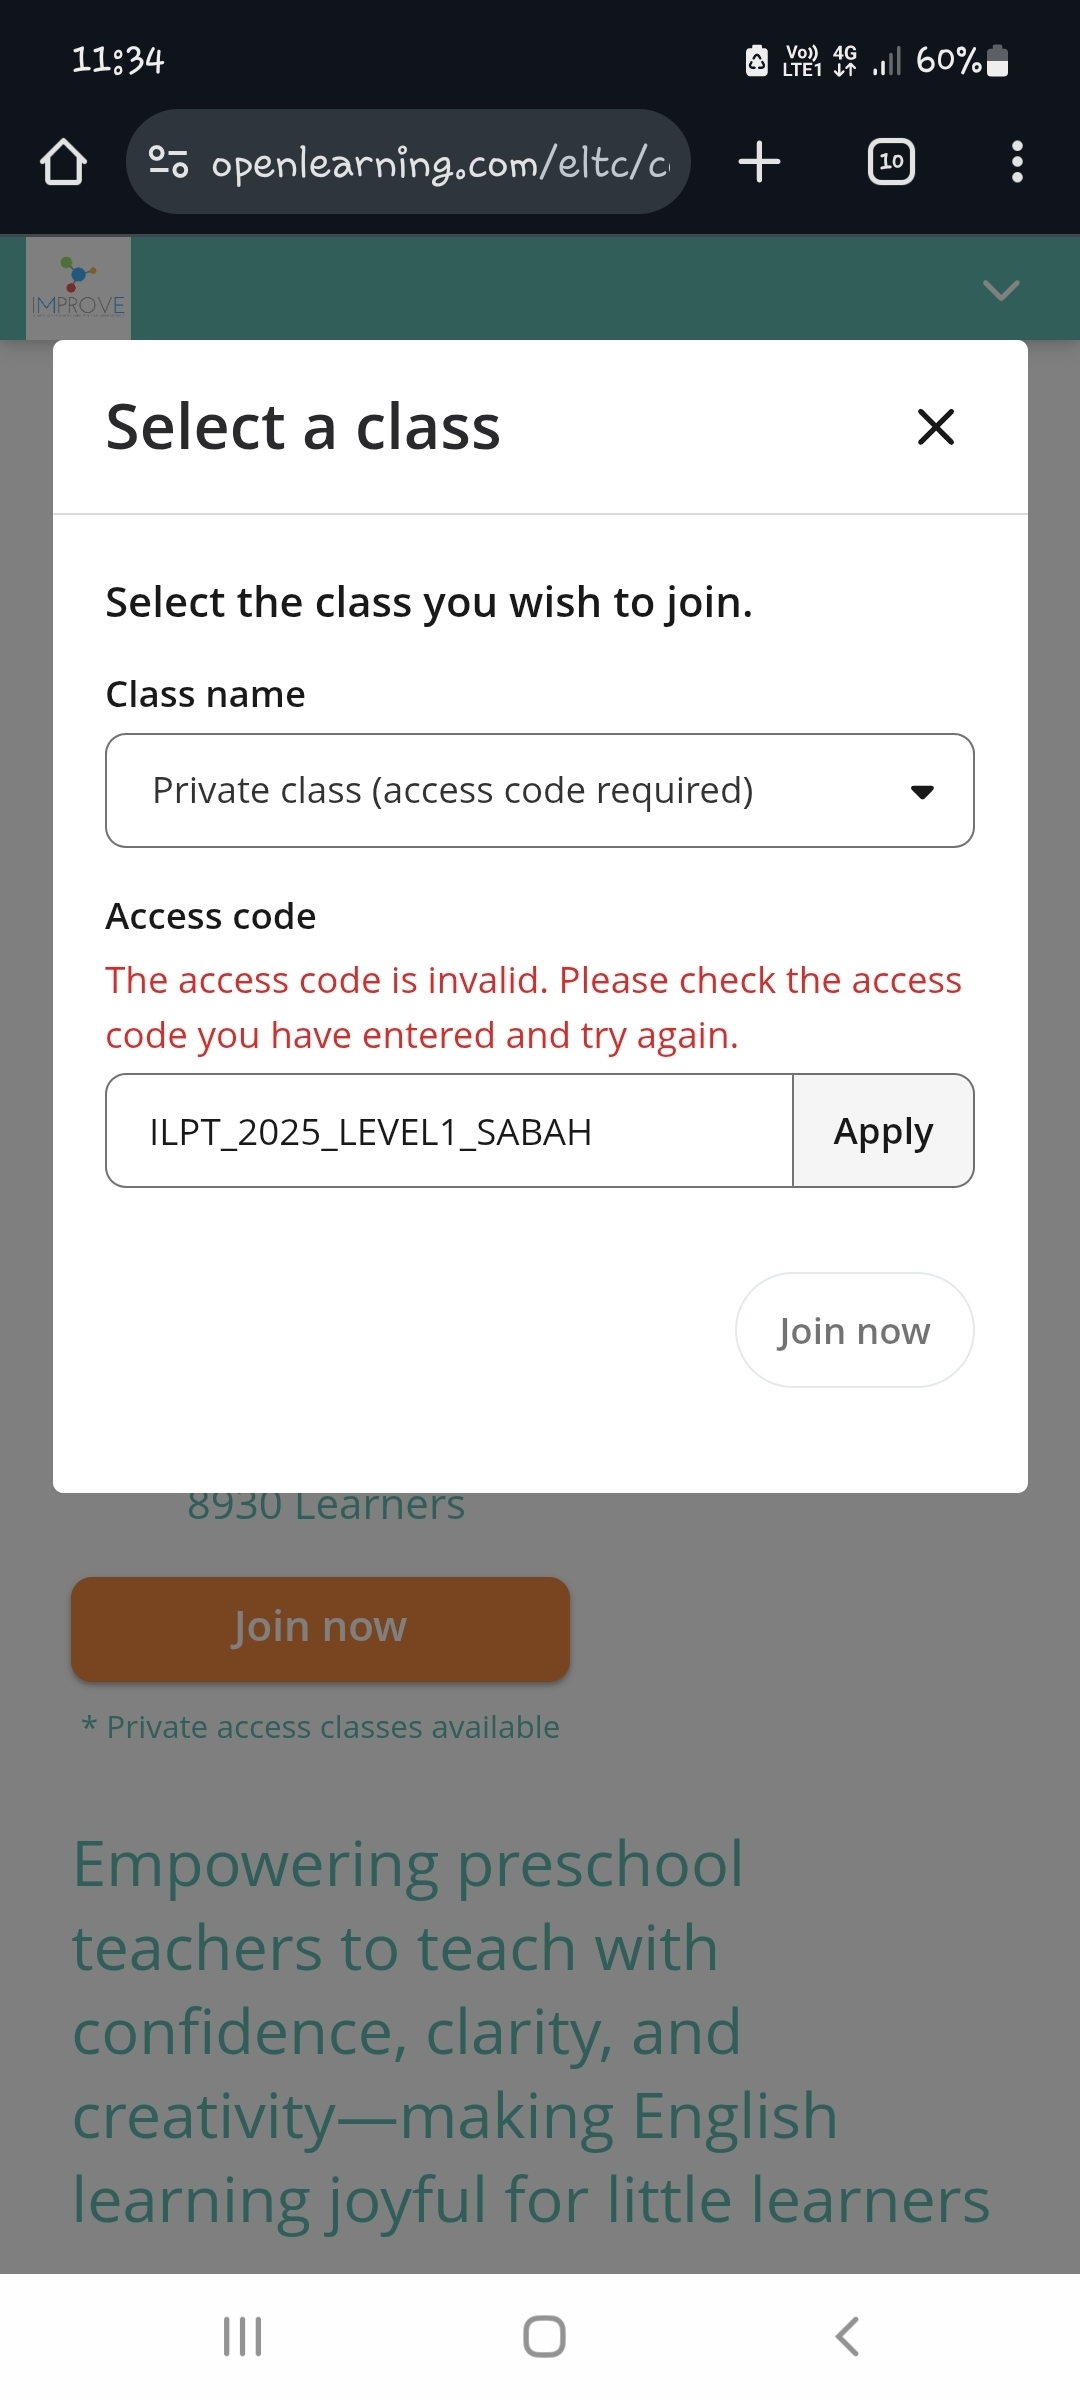Close the Select a class dialog
The height and width of the screenshot is (2400, 1080).
click(x=936, y=427)
